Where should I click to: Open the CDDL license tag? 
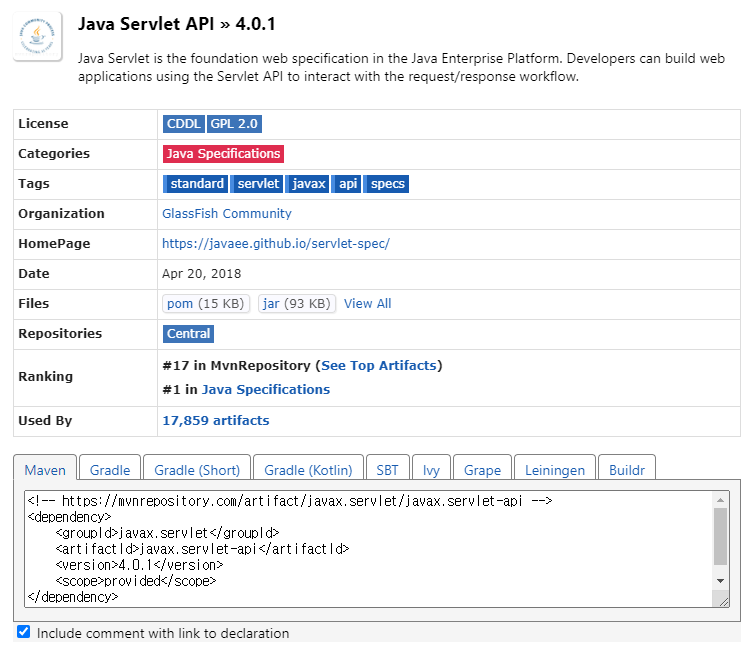183,124
